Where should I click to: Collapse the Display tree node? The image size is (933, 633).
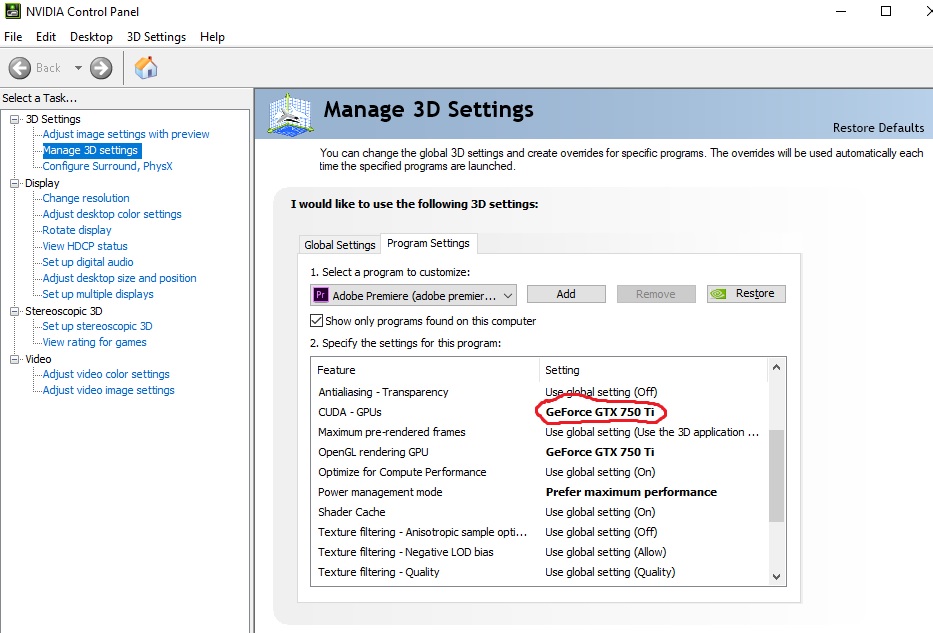pyautogui.click(x=15, y=184)
